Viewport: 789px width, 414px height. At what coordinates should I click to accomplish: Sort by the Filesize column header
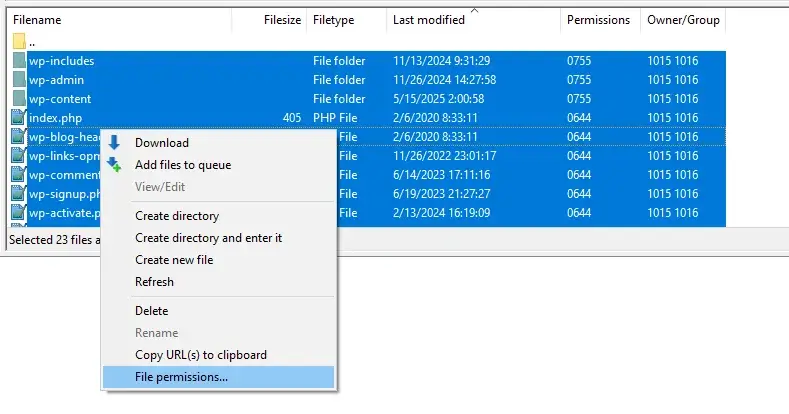(281, 20)
